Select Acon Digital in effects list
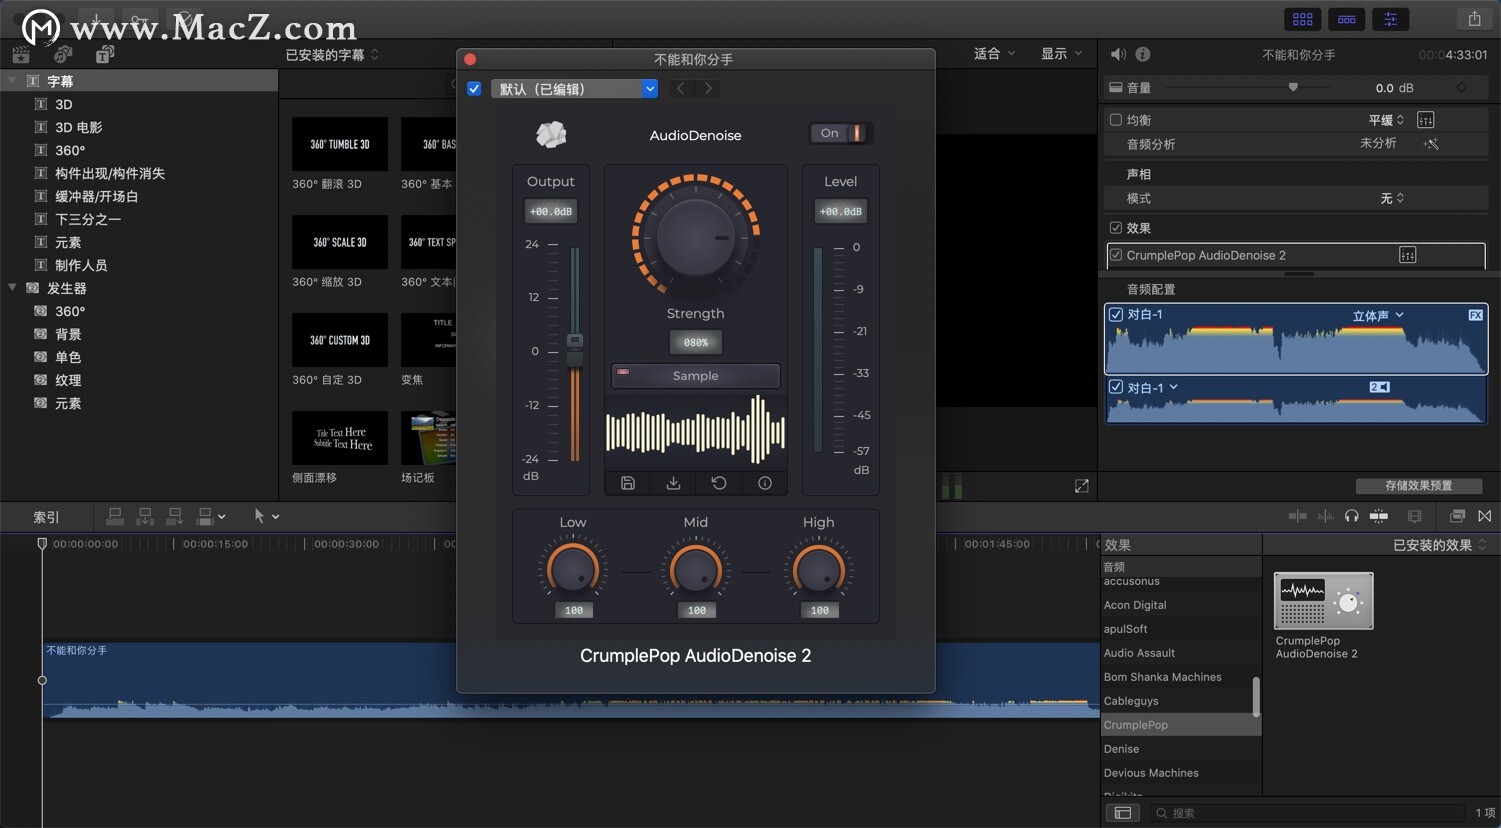 1135,605
